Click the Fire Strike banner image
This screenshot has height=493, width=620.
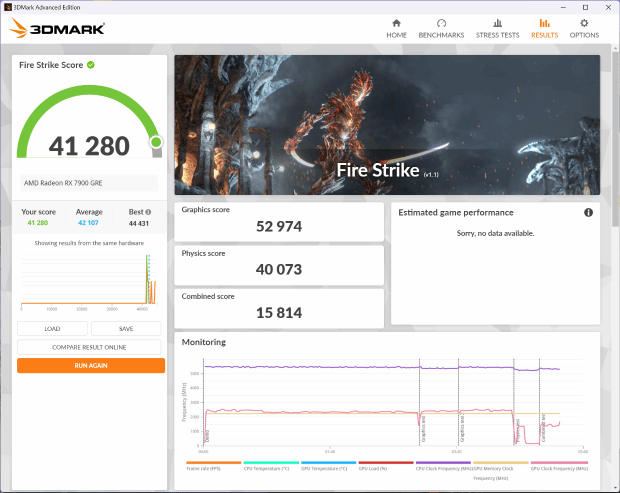click(387, 125)
